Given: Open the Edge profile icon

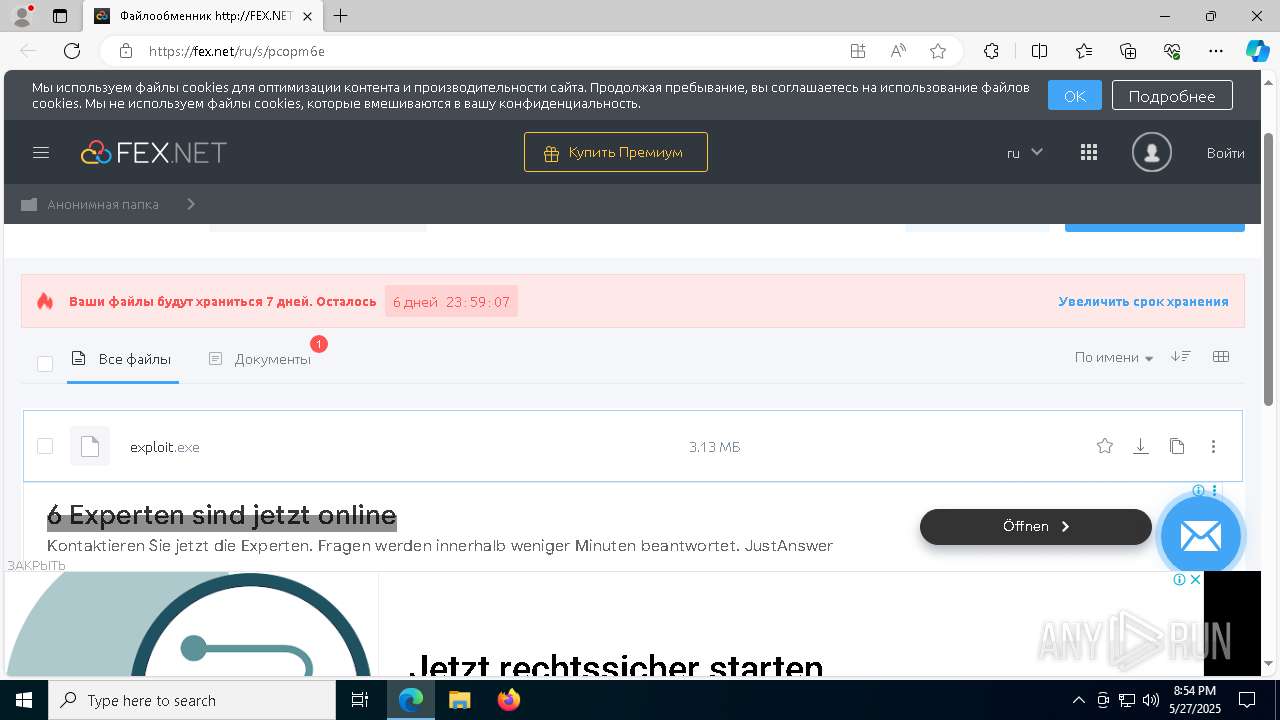Looking at the screenshot, I should (x=22, y=16).
